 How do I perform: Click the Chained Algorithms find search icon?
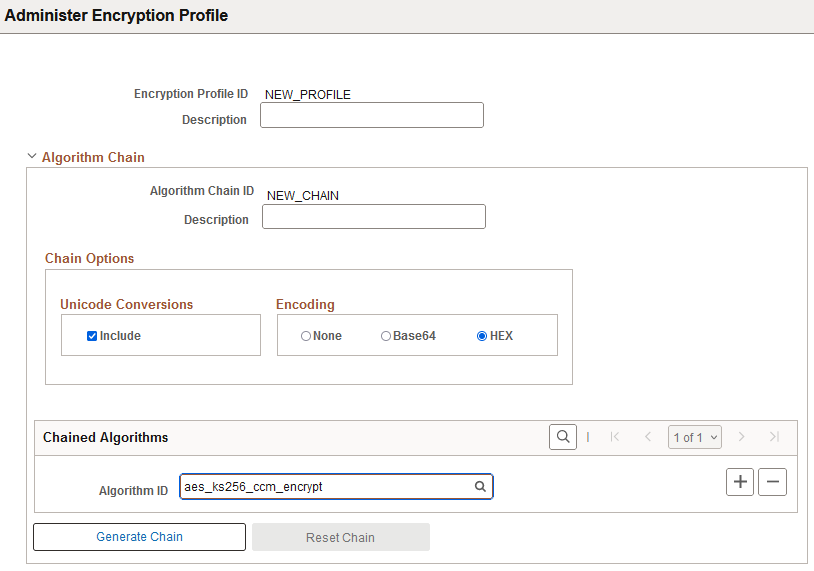coord(563,437)
